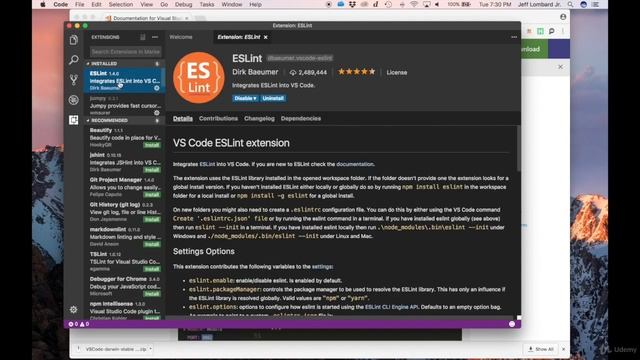Open the Debug view in the activity bar

[x=73, y=100]
